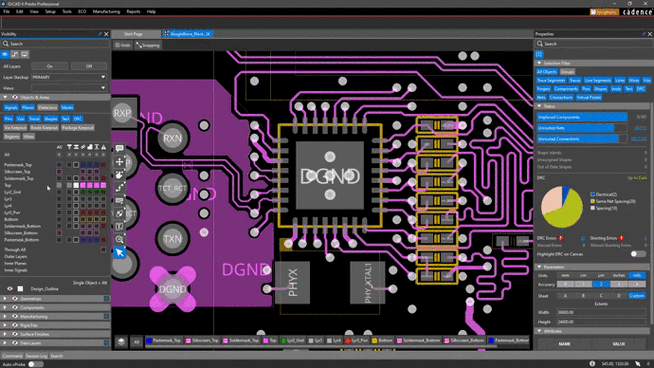Viewport: 654px width, 368px height.
Task: Click the Snapping toolbar button
Action: (x=148, y=45)
